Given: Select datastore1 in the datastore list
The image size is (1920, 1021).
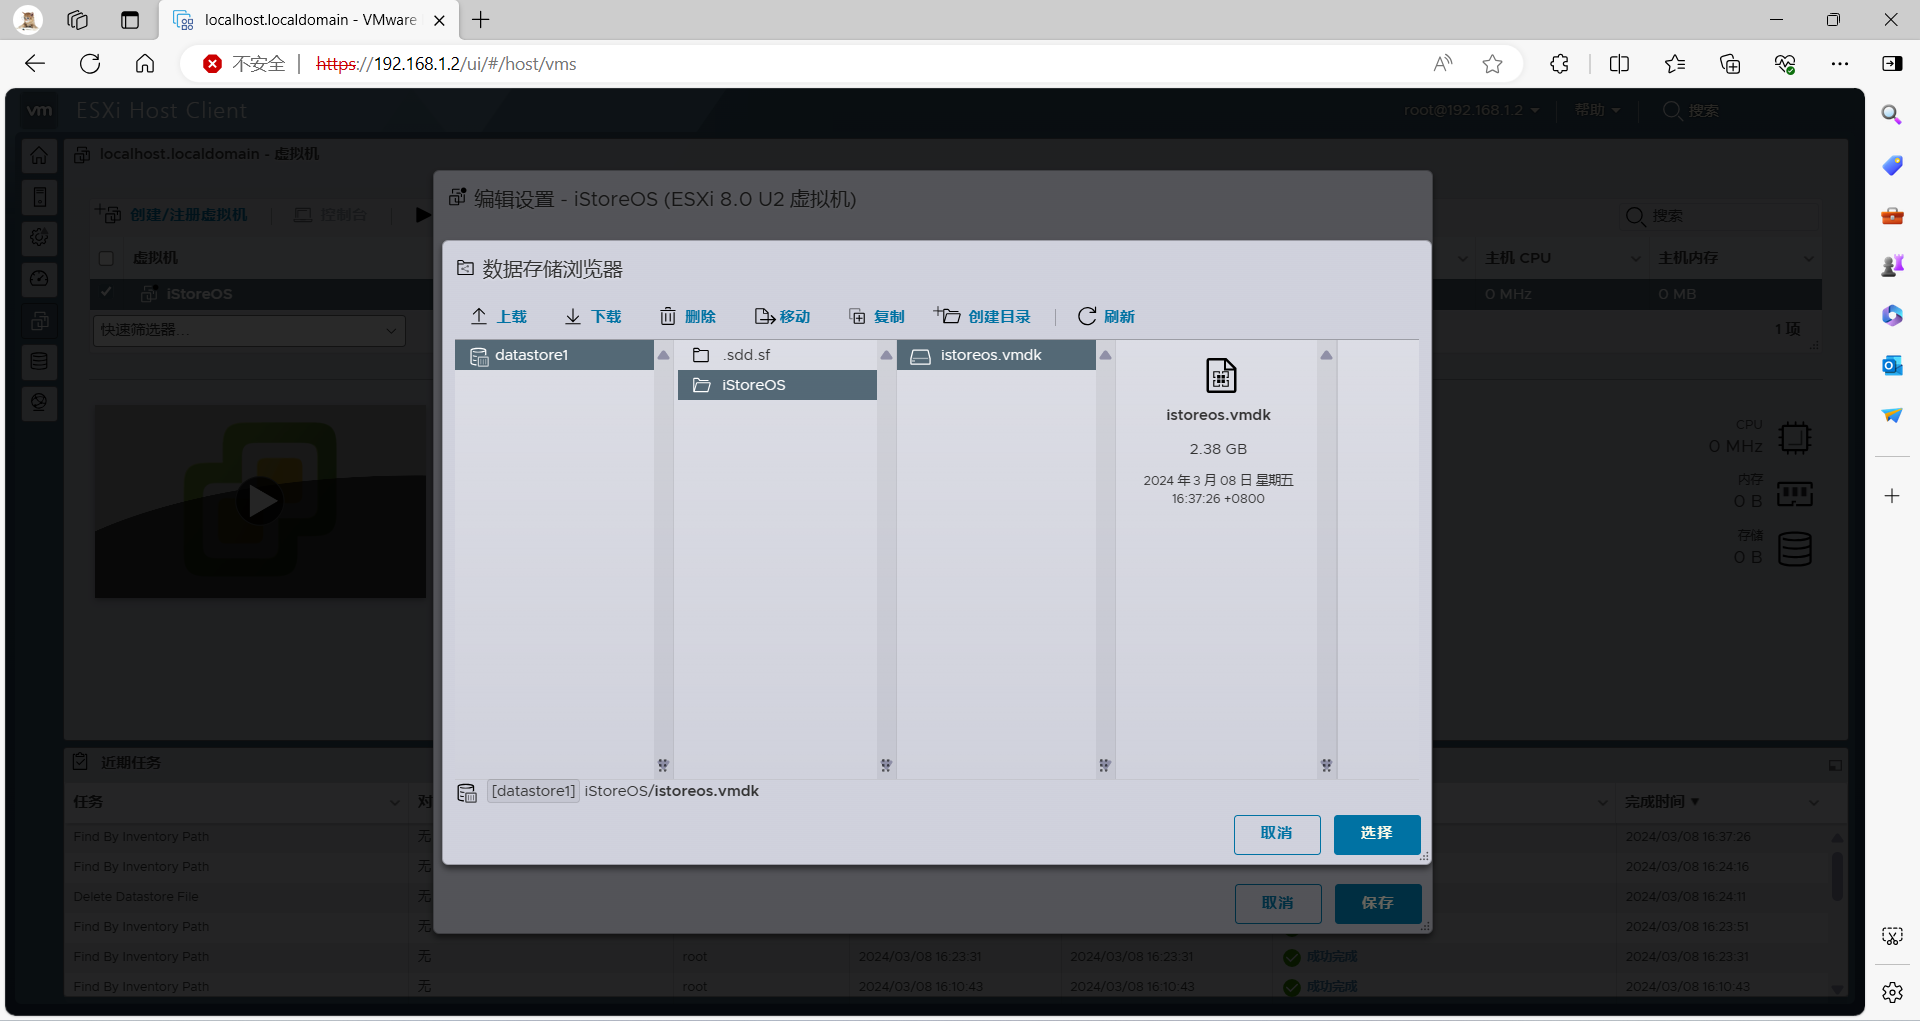Looking at the screenshot, I should [554, 355].
